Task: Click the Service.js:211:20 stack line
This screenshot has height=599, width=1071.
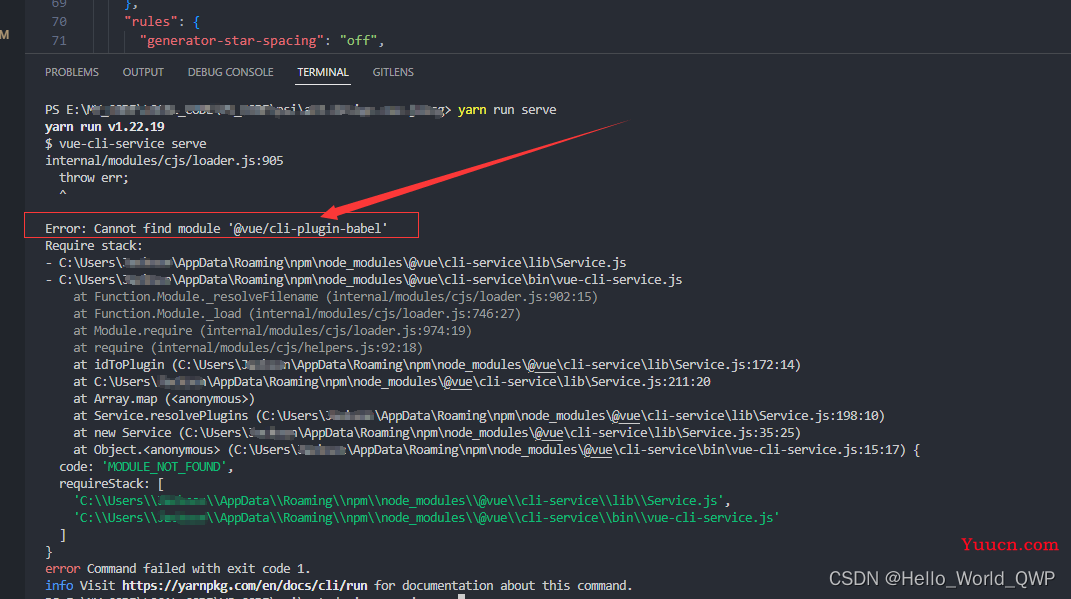Action: [x=392, y=382]
